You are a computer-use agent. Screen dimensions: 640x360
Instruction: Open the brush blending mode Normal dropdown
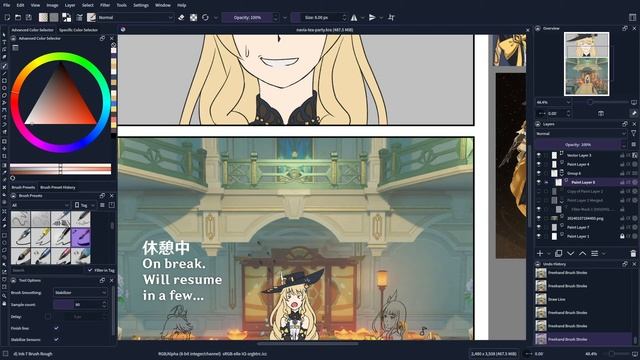(136, 18)
